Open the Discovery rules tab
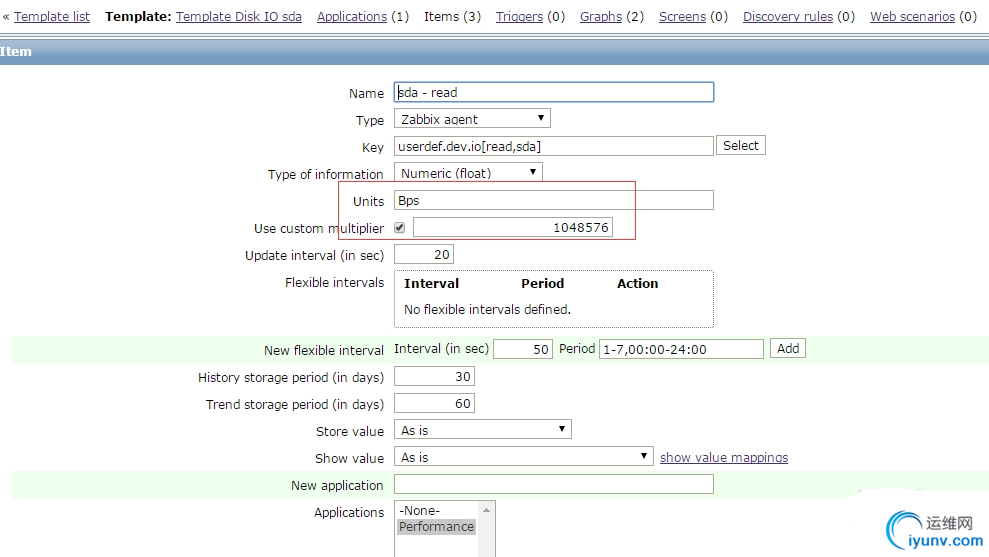Image resolution: width=989 pixels, height=557 pixels. point(788,16)
